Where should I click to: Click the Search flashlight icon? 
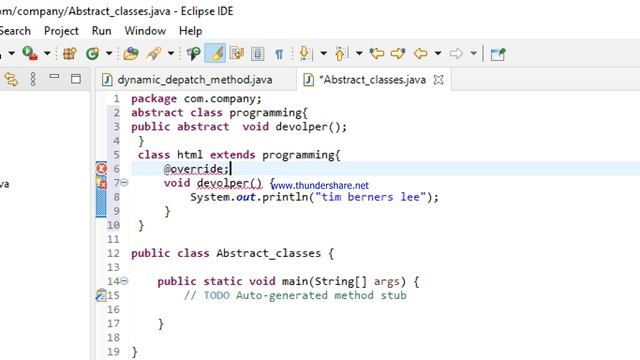point(153,53)
